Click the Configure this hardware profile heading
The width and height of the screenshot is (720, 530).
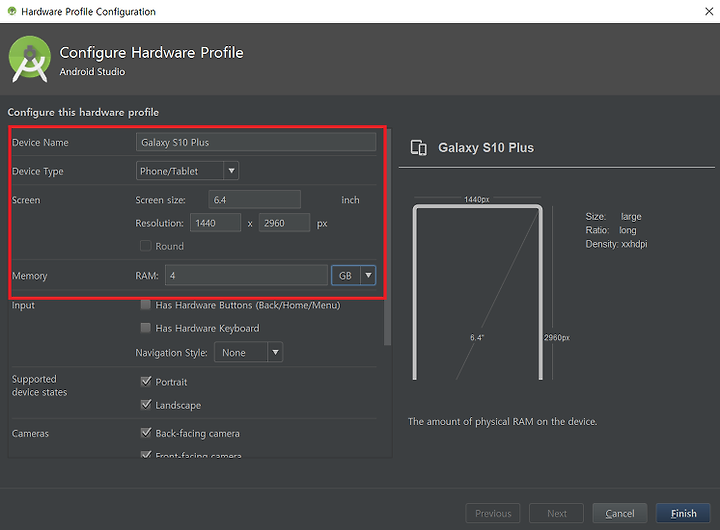(x=83, y=113)
